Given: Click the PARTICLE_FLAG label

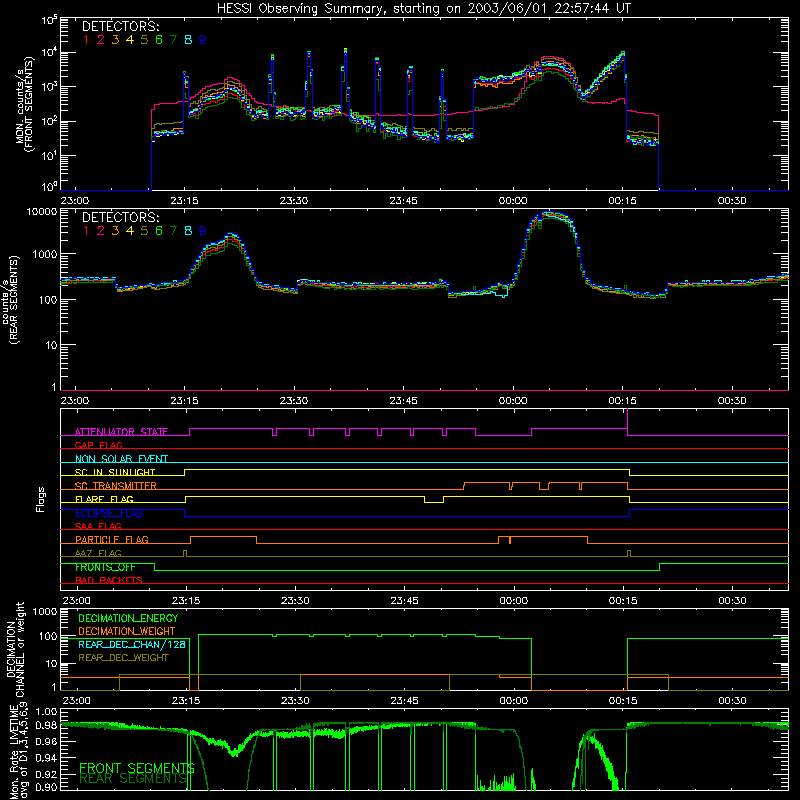Looking at the screenshot, I should 112,539.
